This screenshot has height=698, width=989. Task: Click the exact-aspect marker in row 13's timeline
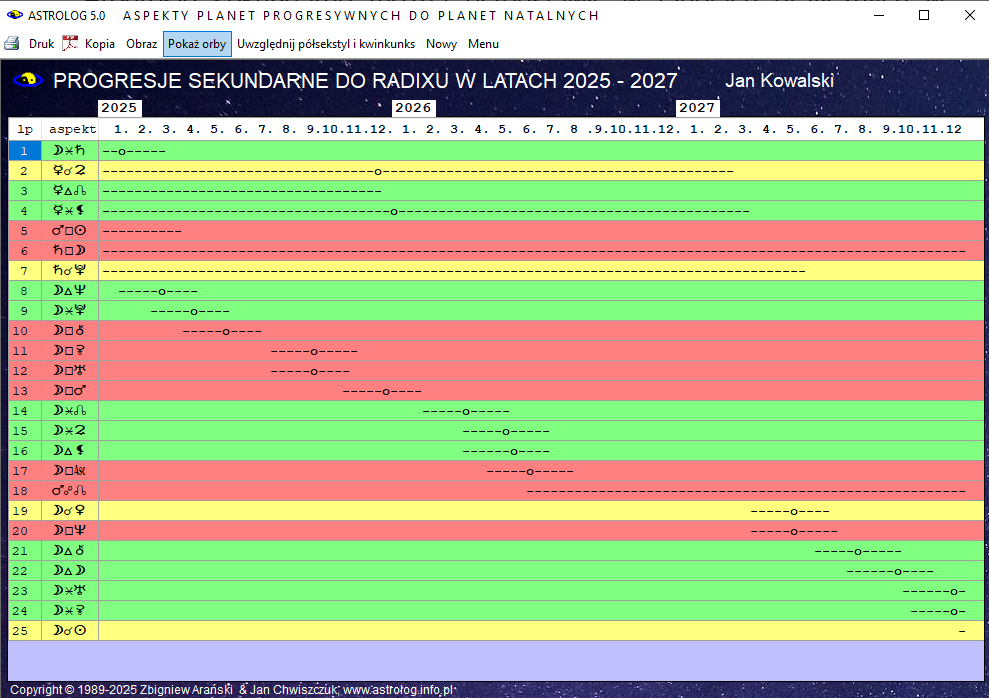pyautogui.click(x=386, y=391)
